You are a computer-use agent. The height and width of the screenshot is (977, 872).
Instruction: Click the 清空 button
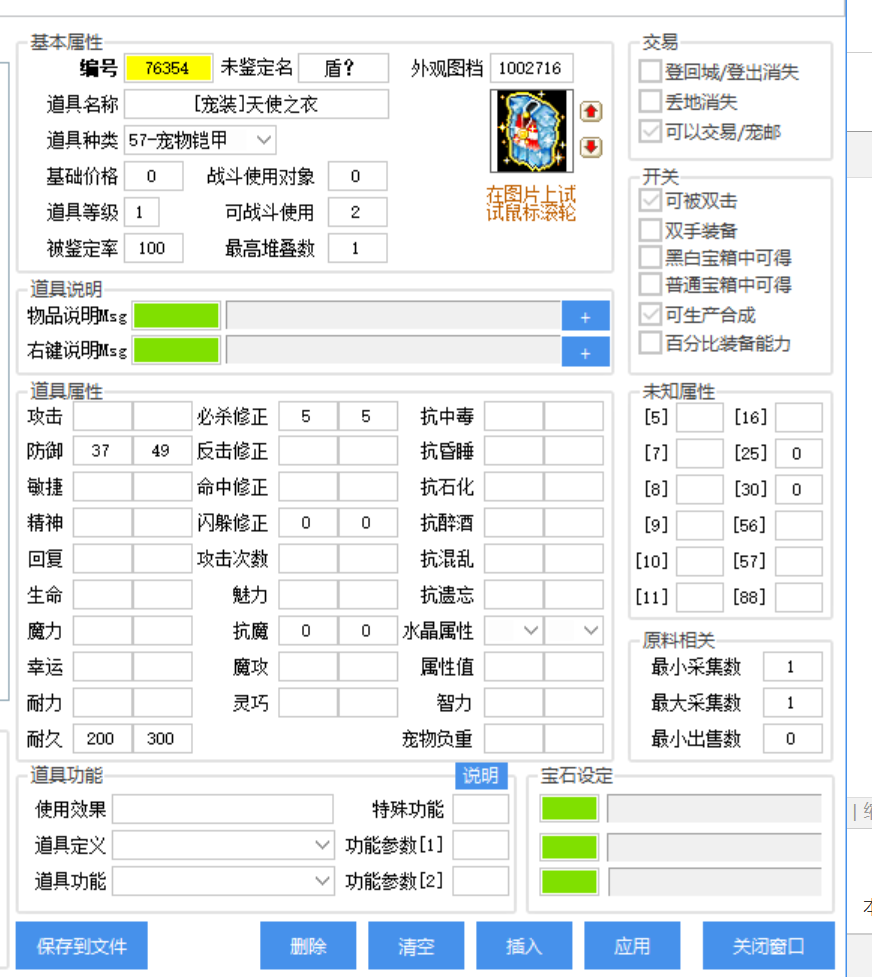pos(416,945)
